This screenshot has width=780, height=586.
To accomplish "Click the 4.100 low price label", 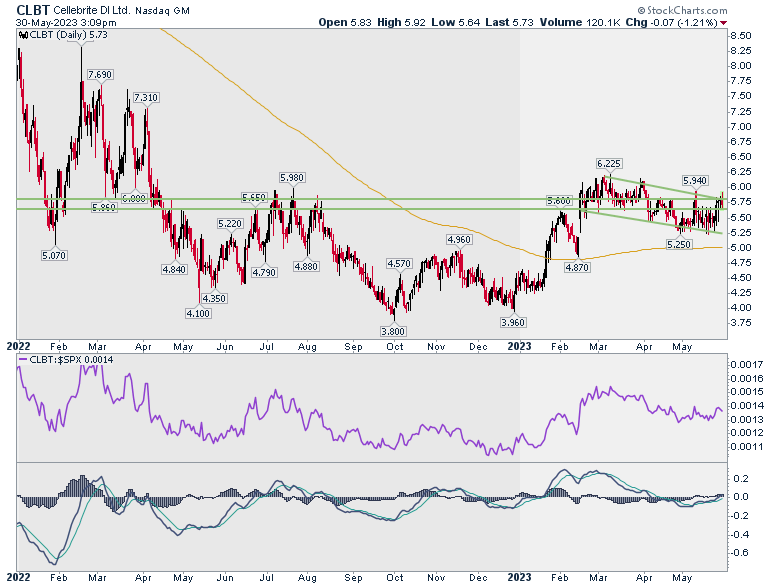I will [198, 313].
